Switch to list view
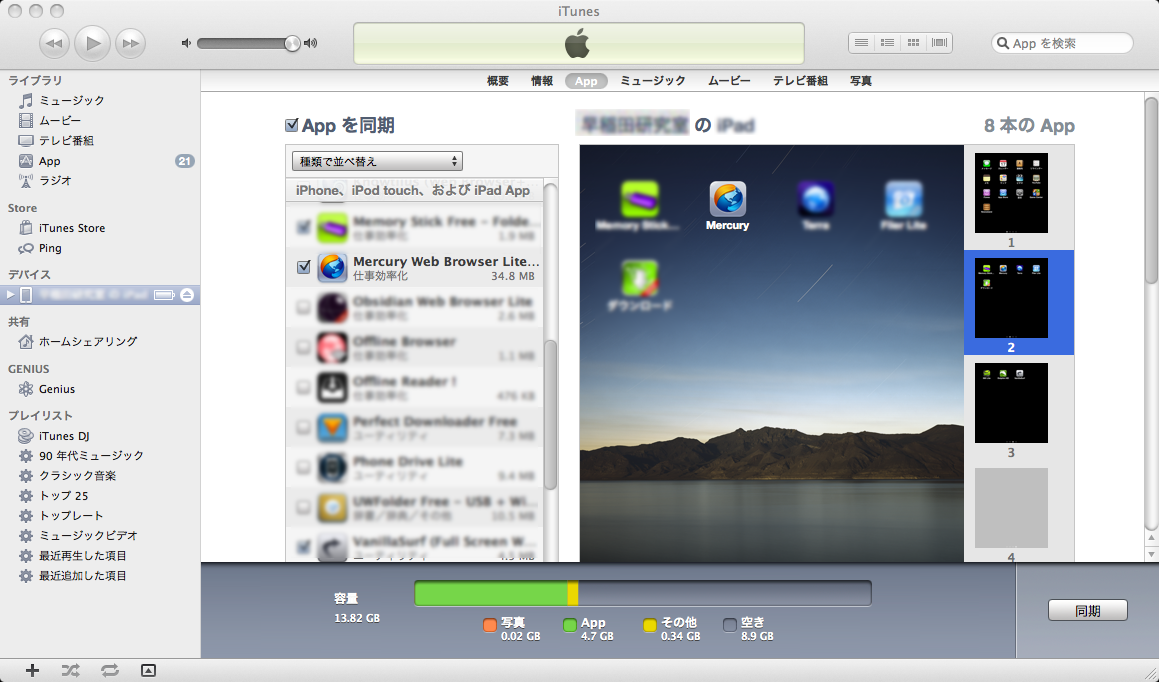This screenshot has height=682, width=1159. (x=861, y=43)
